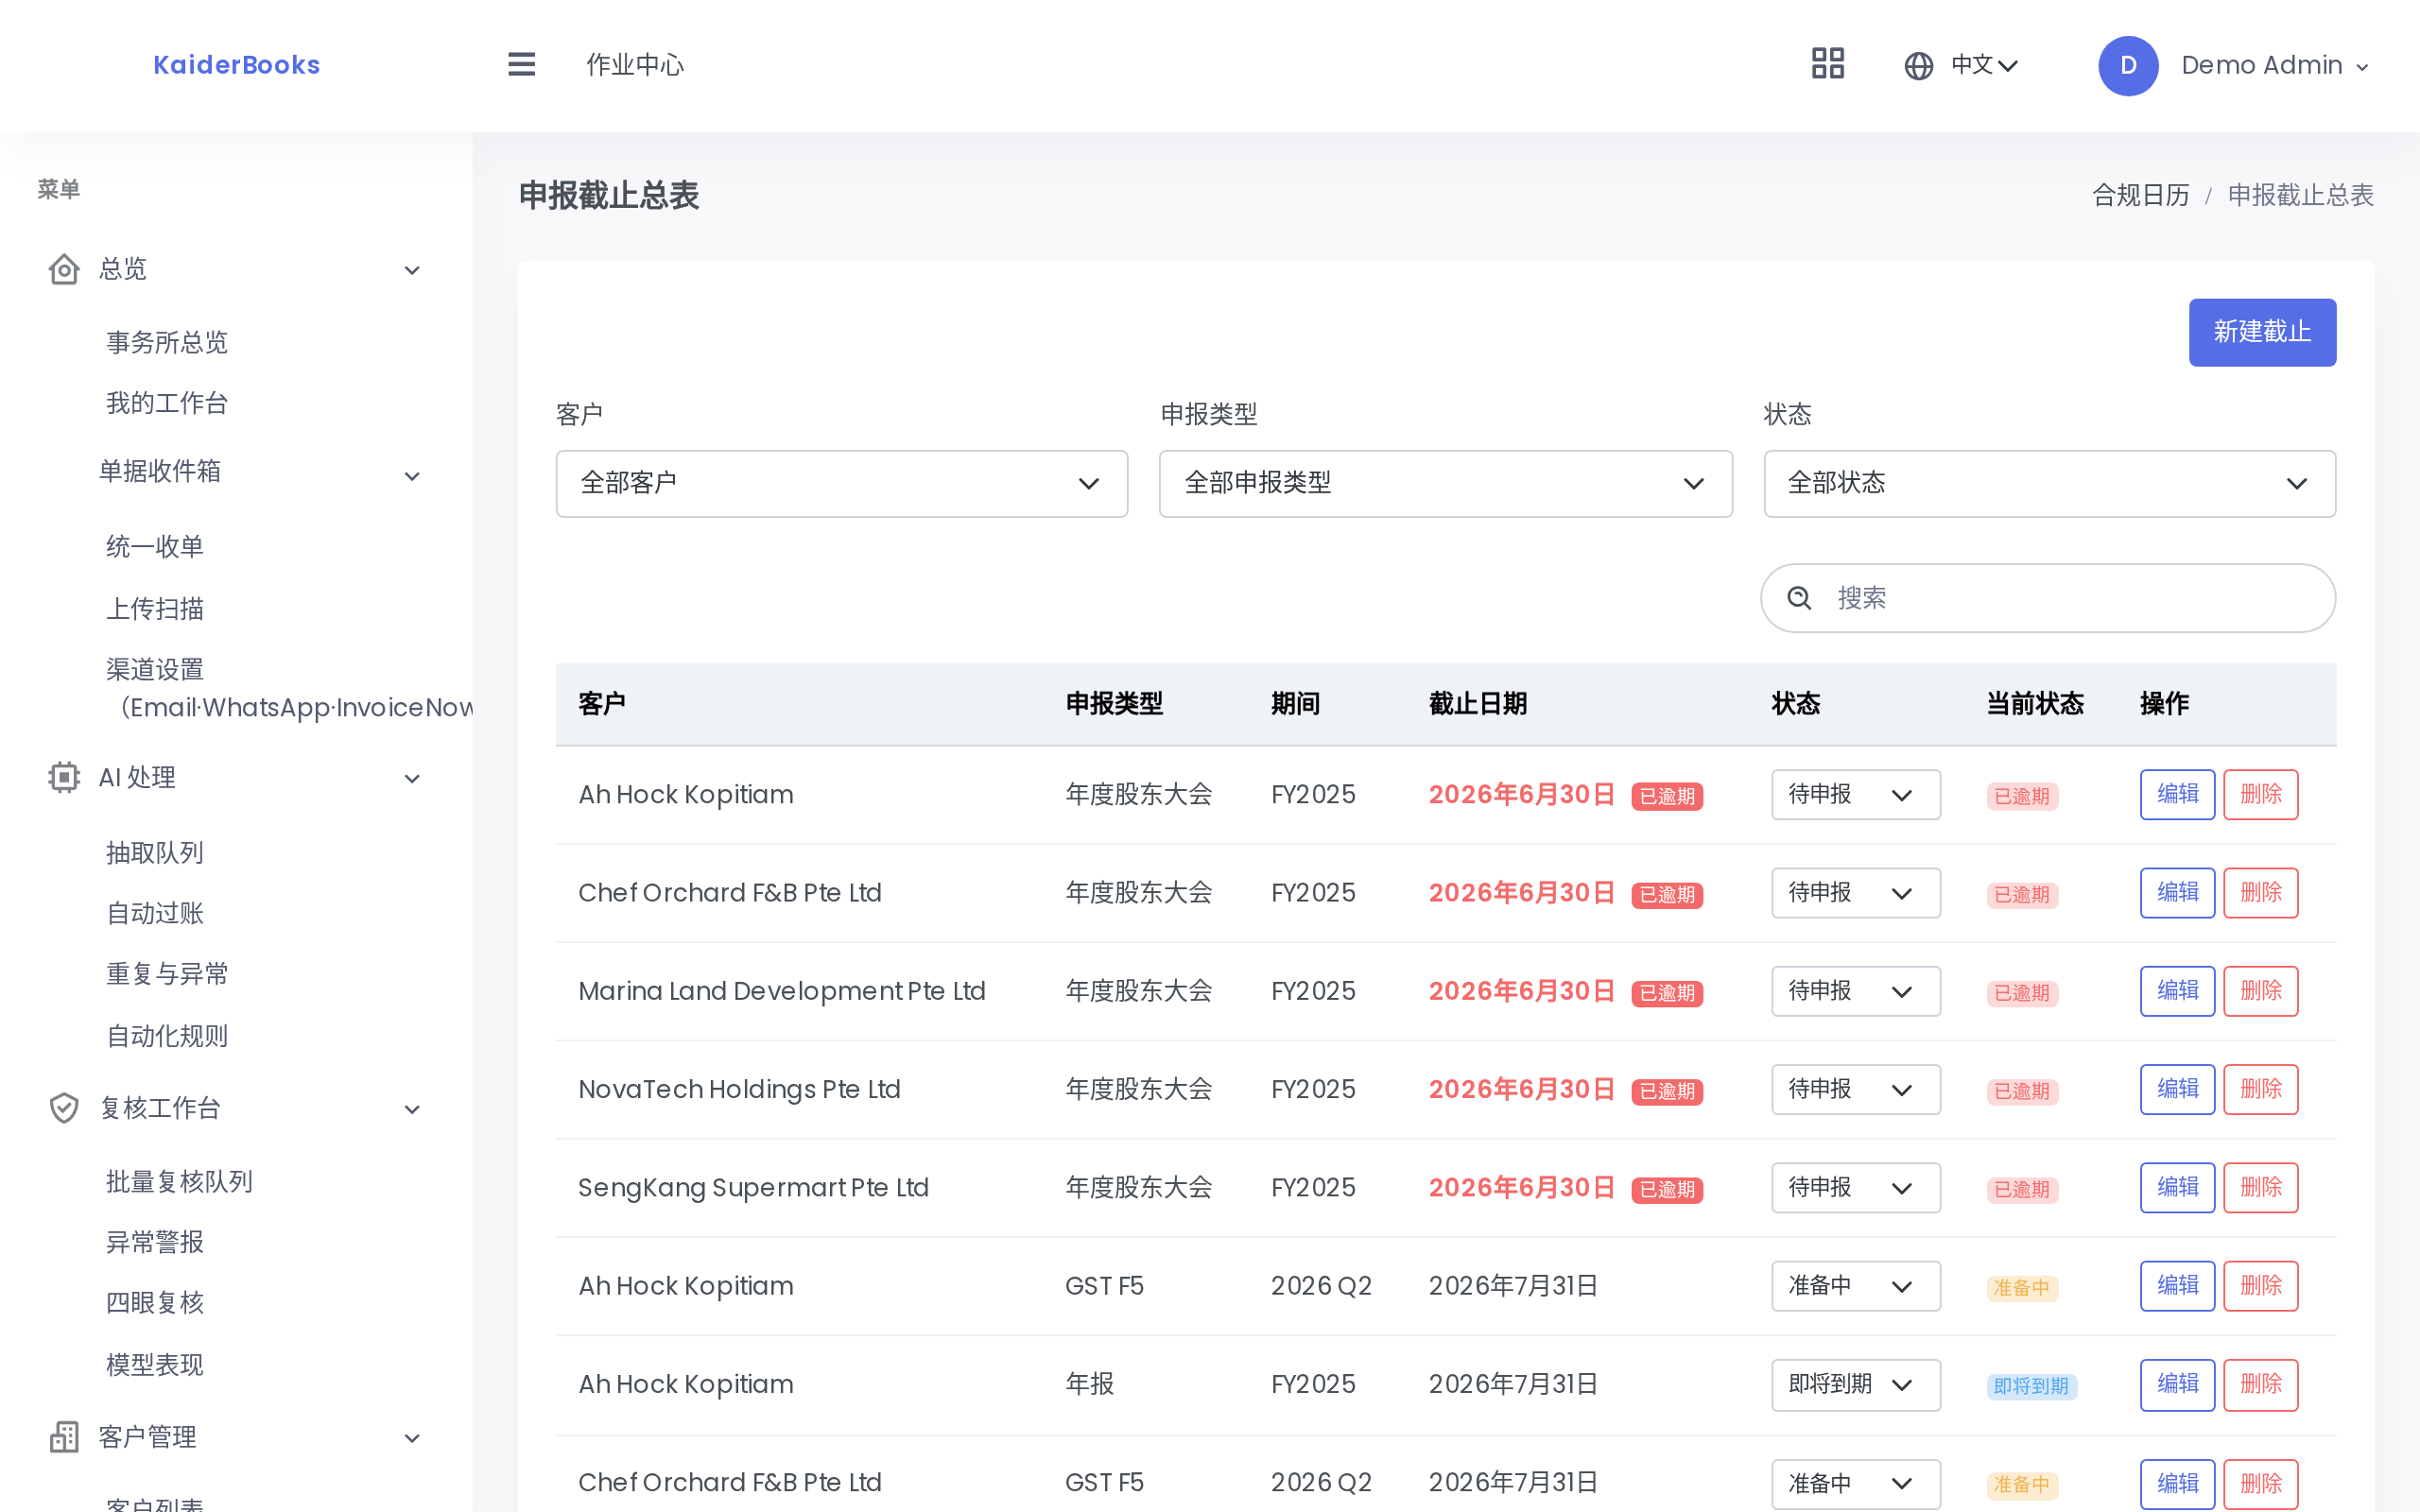This screenshot has width=2420, height=1512.
Task: Open status dropdown for Marina Land Development row
Action: pos(1855,990)
